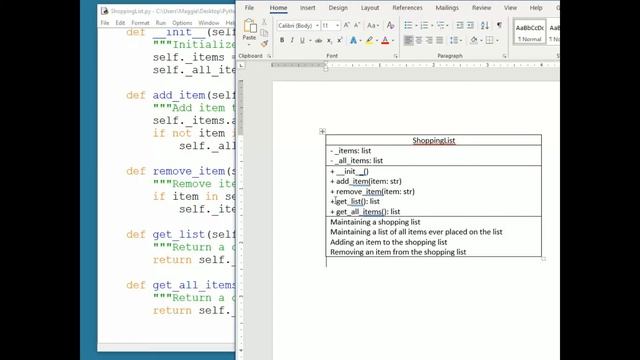Decrease font size with Shrink Font icon

pos(357,25)
